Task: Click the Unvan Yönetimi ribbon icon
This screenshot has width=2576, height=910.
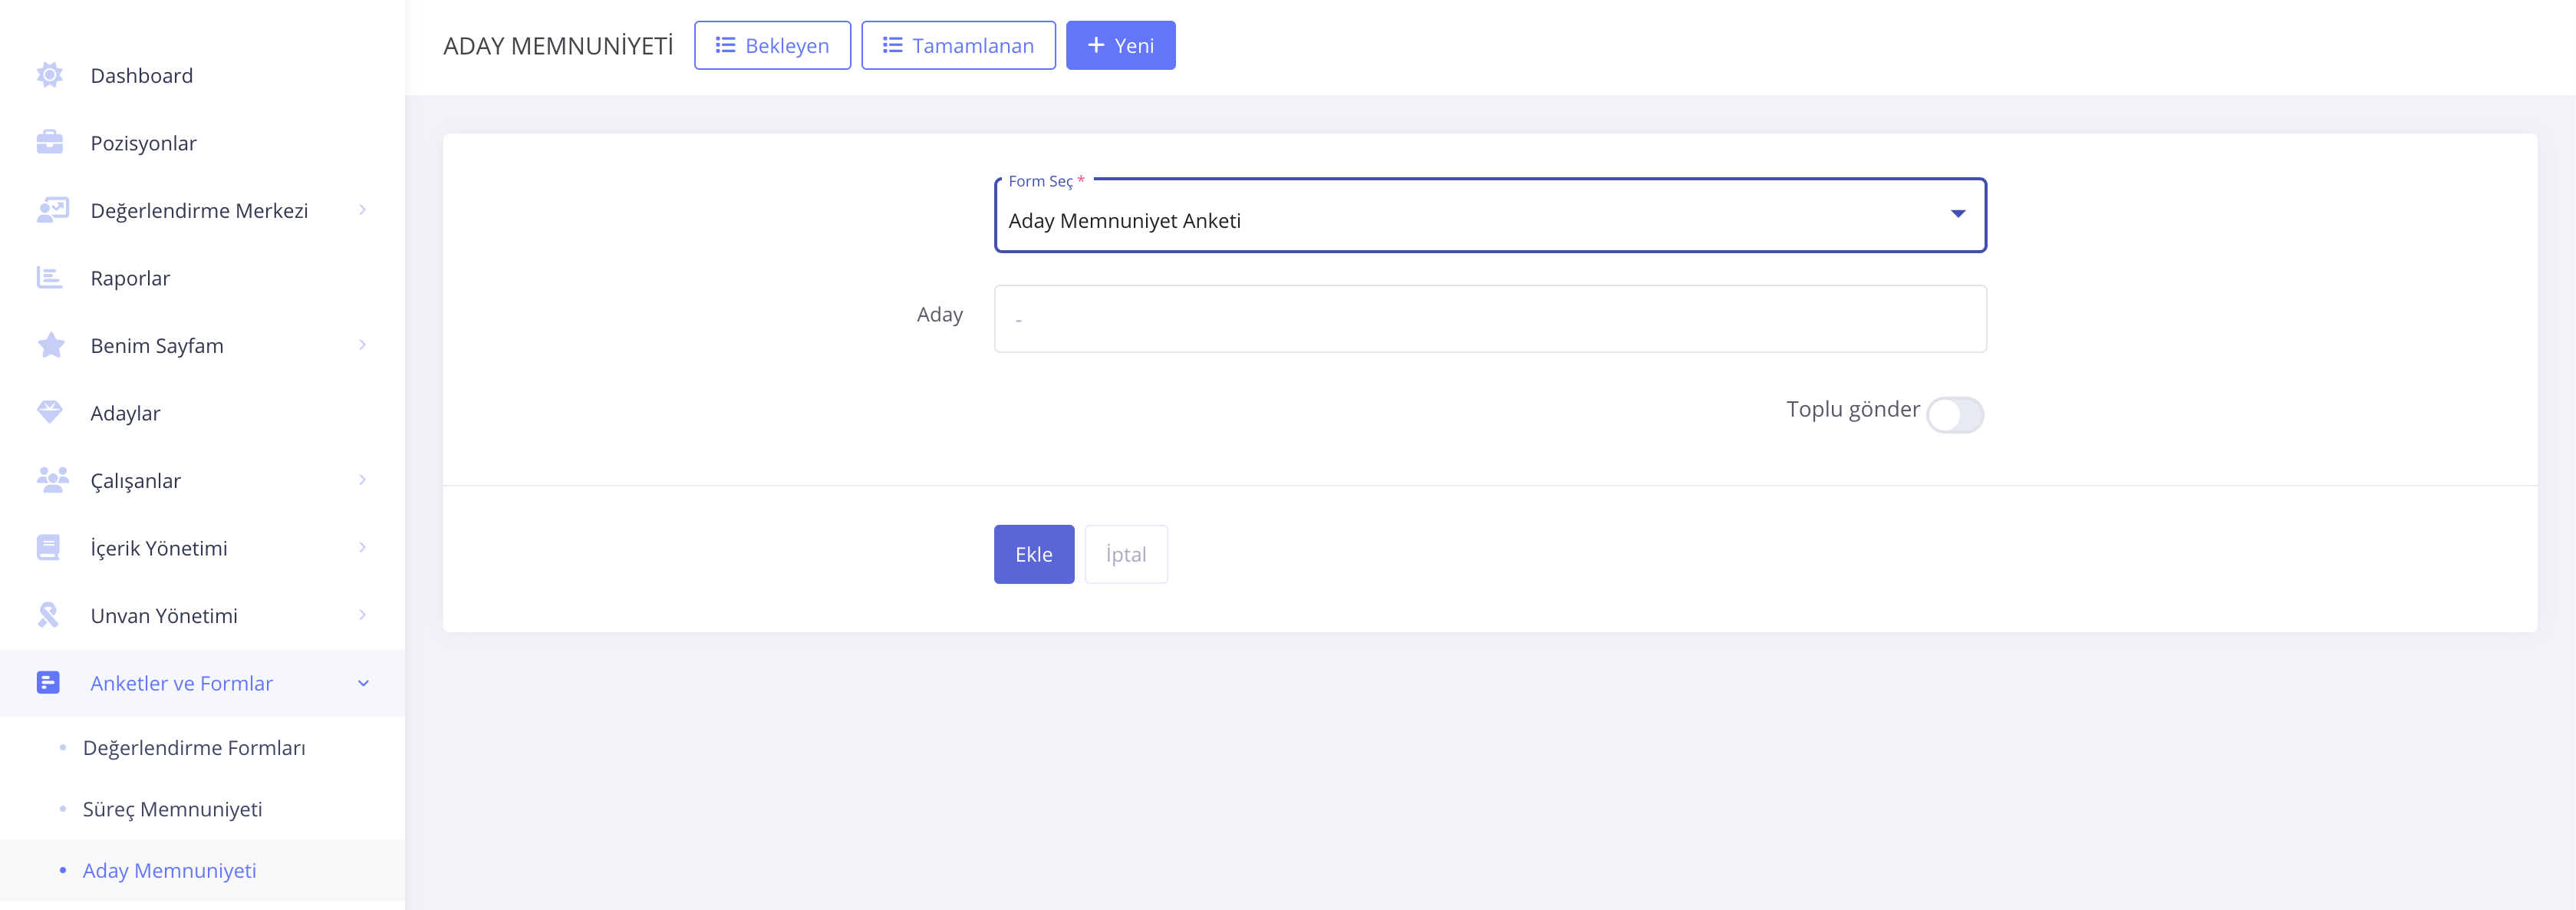Action: (48, 615)
